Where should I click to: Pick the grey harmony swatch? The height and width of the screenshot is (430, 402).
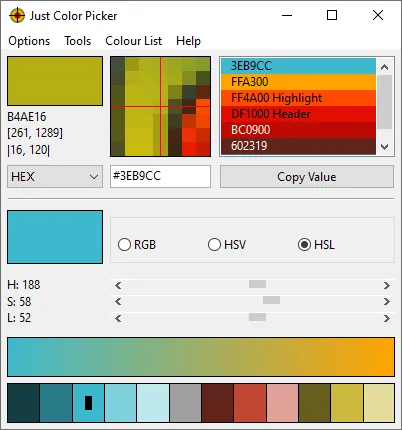185,403
